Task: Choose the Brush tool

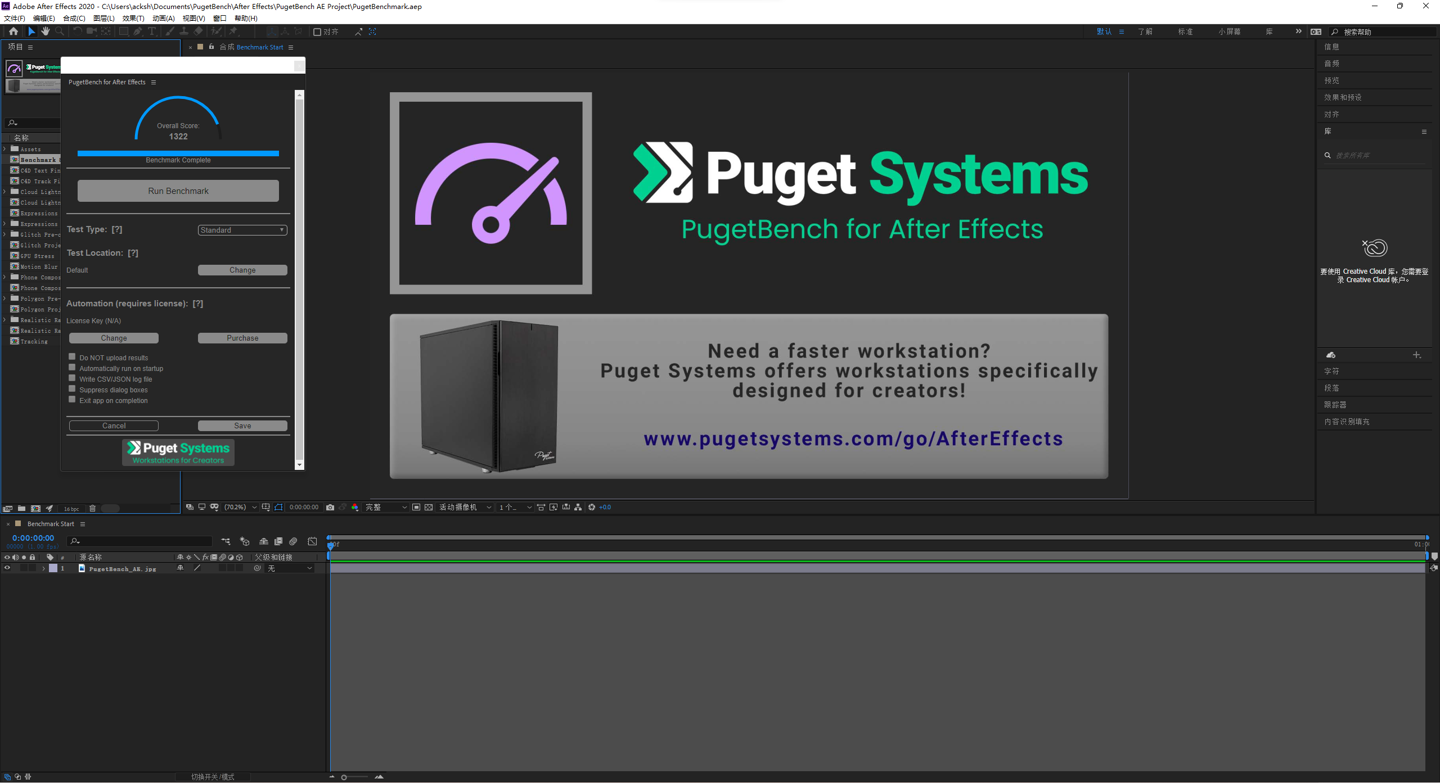Action: click(170, 32)
